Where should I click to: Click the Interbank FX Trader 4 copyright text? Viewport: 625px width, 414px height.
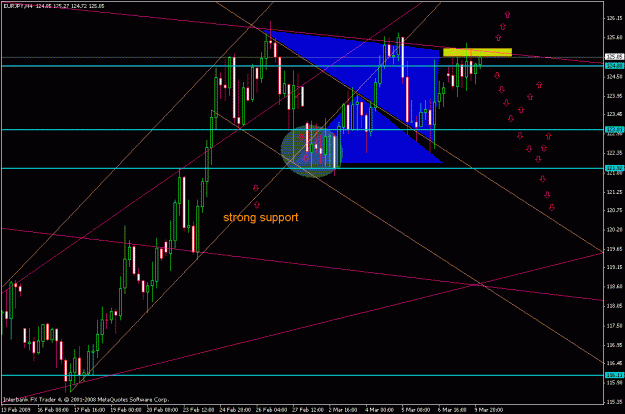(x=86, y=400)
